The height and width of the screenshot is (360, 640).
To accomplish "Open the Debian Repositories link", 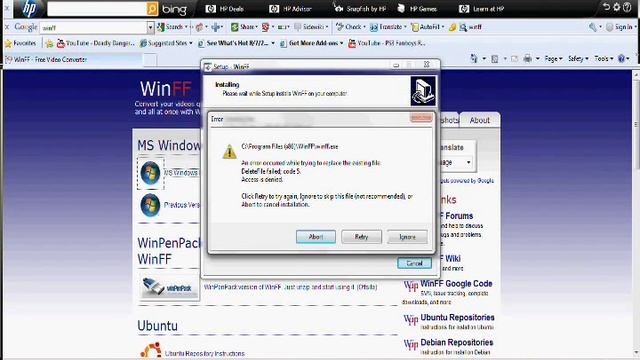I will point(456,342).
